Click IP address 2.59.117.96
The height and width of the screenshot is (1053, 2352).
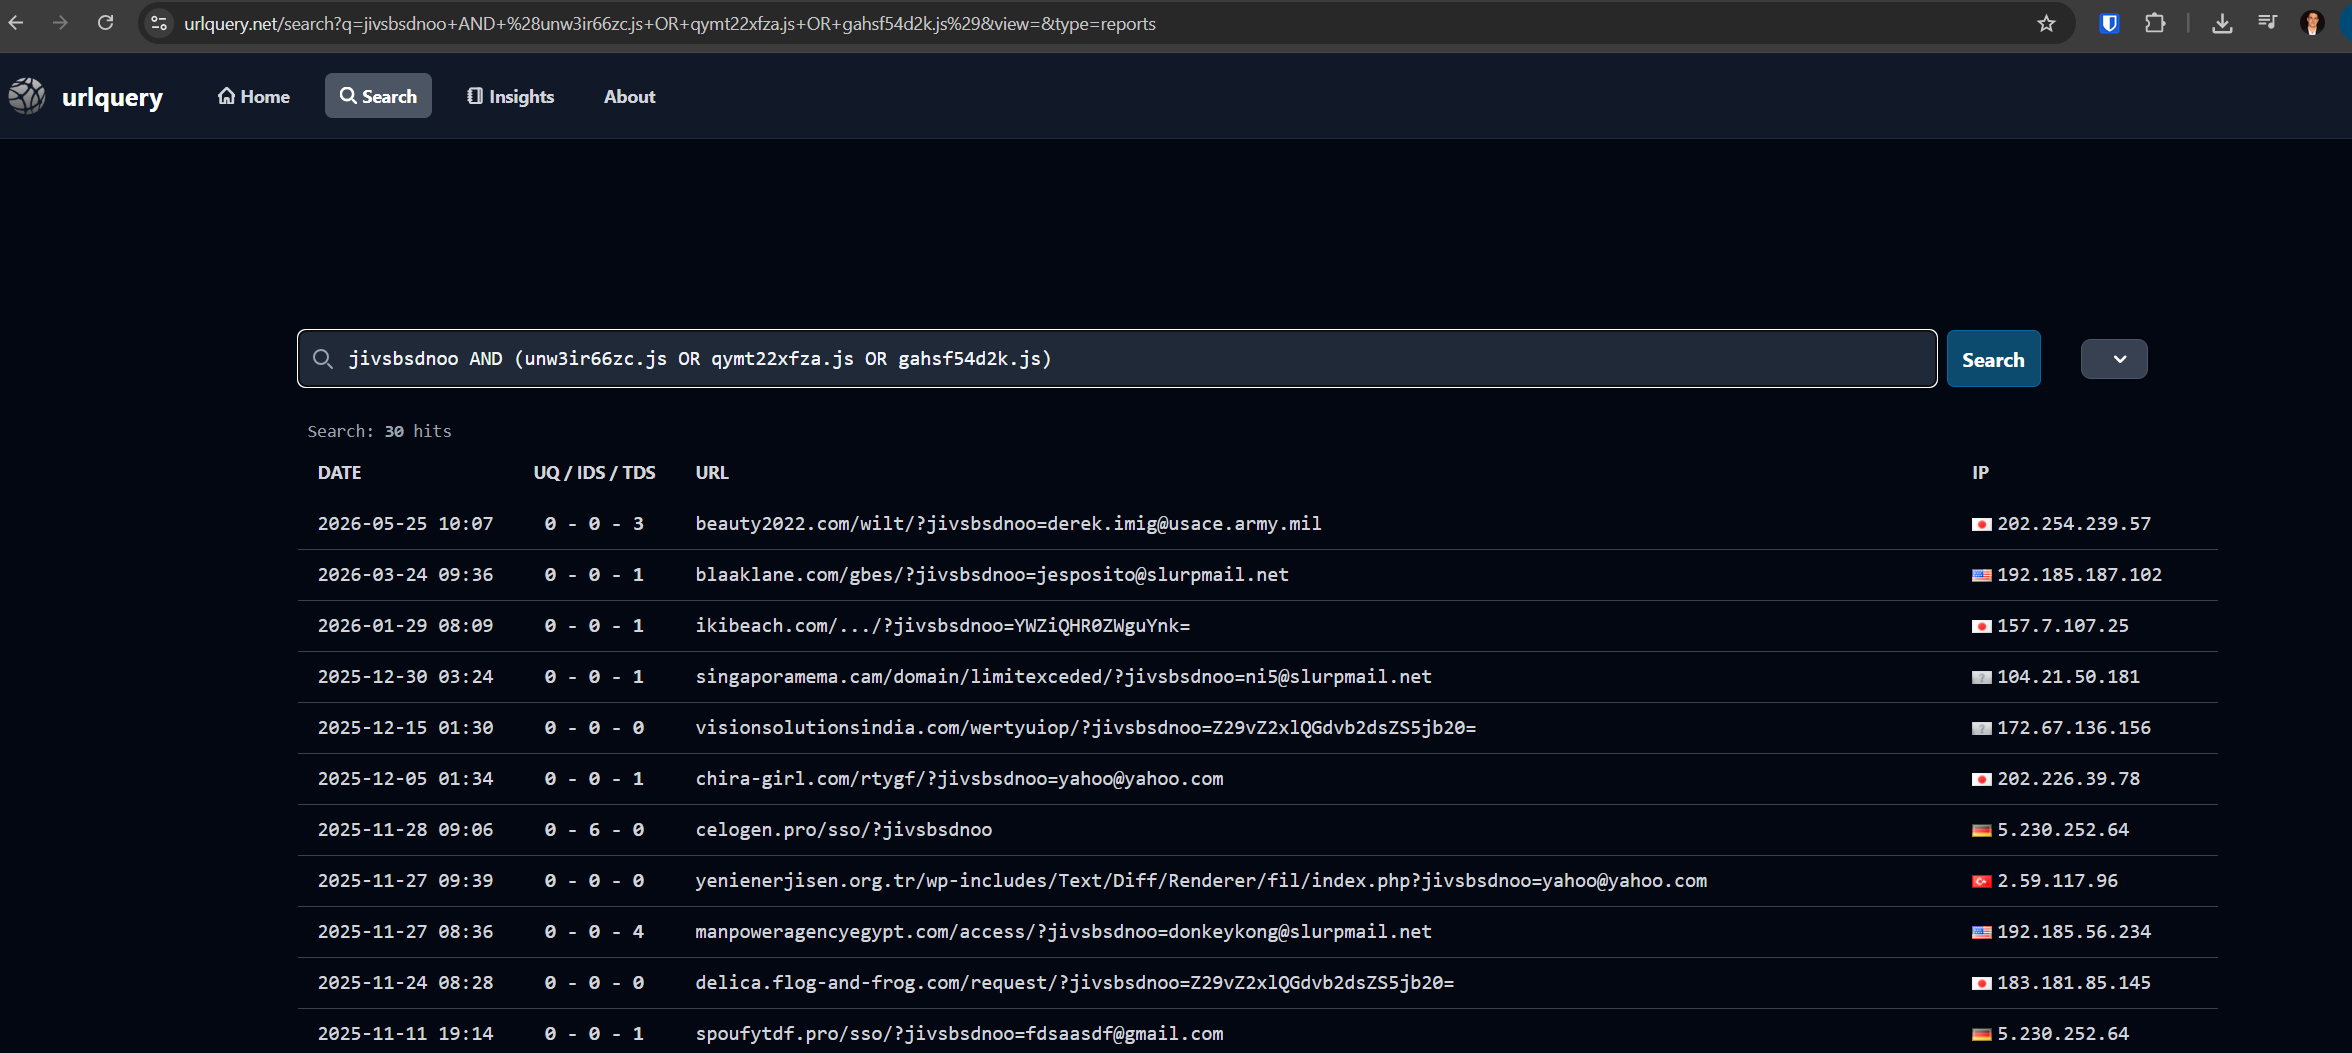click(x=2057, y=880)
